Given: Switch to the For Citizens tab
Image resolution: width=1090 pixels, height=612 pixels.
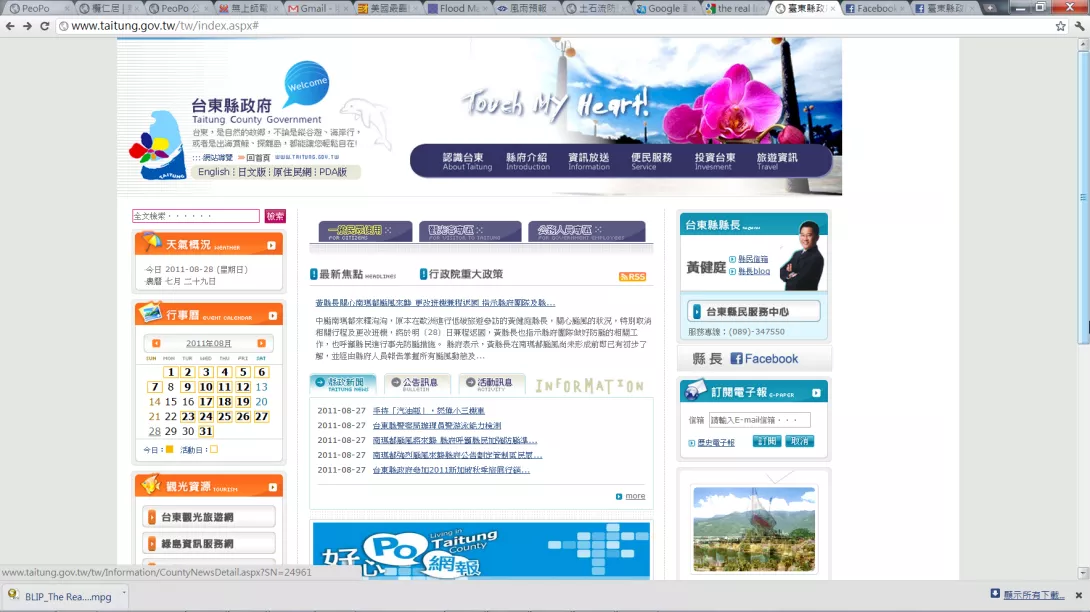Looking at the screenshot, I should (365, 232).
